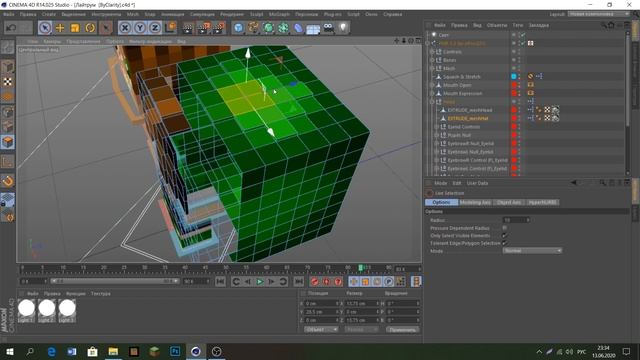The image size is (640, 360).
Task: Add a Camera object
Action: (329, 28)
